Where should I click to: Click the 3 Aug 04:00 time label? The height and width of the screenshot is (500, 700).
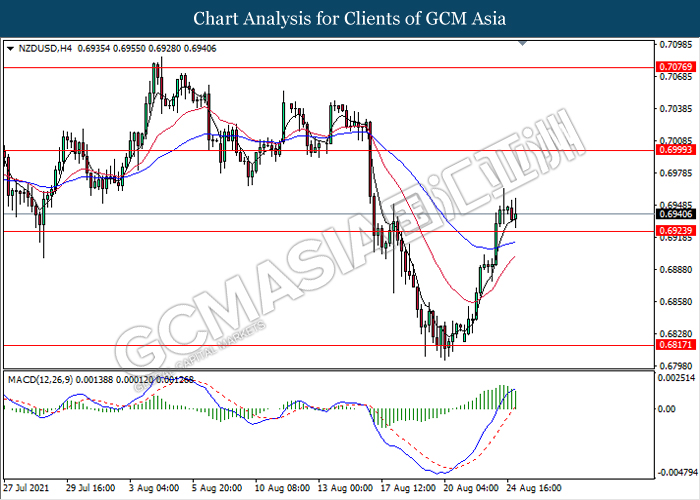[154, 488]
